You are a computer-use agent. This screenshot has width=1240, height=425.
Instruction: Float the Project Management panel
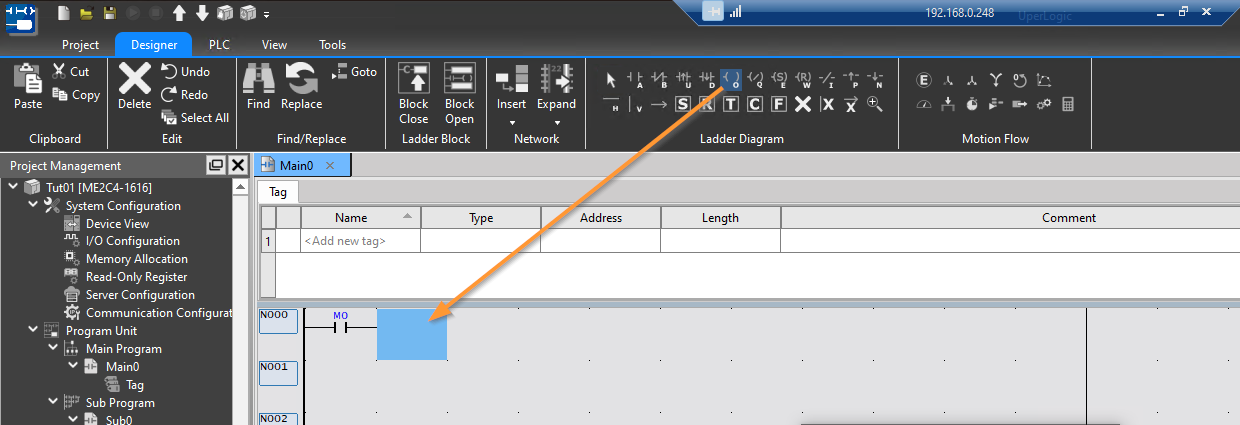(215, 165)
